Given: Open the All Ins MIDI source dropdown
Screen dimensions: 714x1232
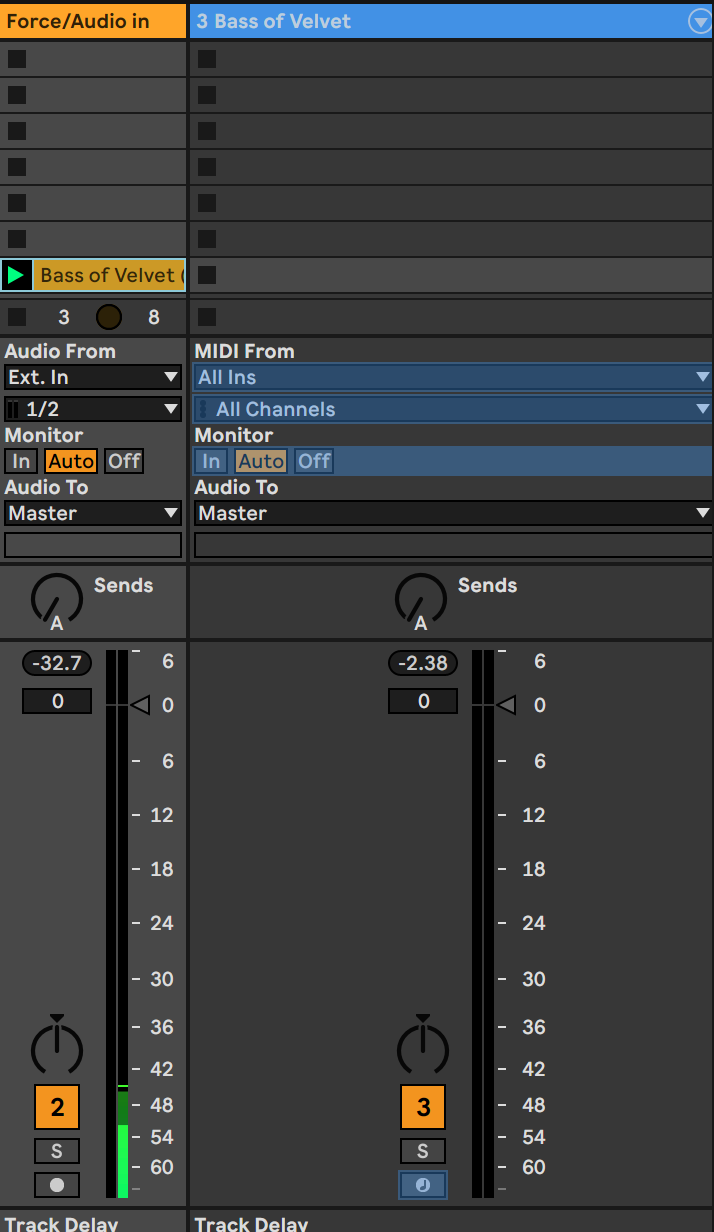Looking at the screenshot, I should pyautogui.click(x=453, y=377).
